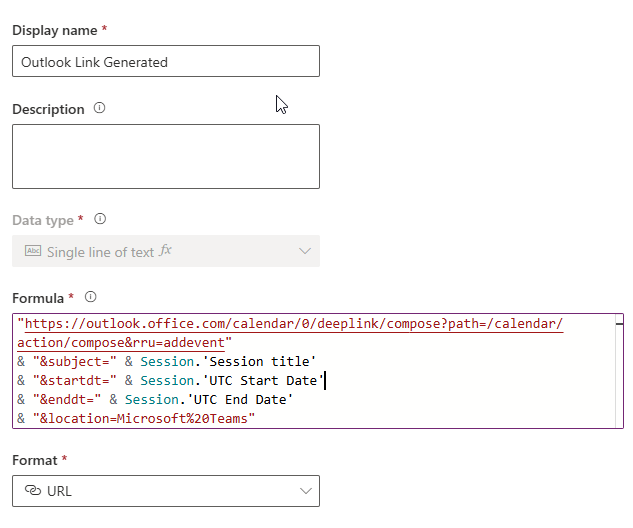This screenshot has width=633, height=528.
Task: Expand the Data type dropdown chevron
Action: pyautogui.click(x=305, y=251)
